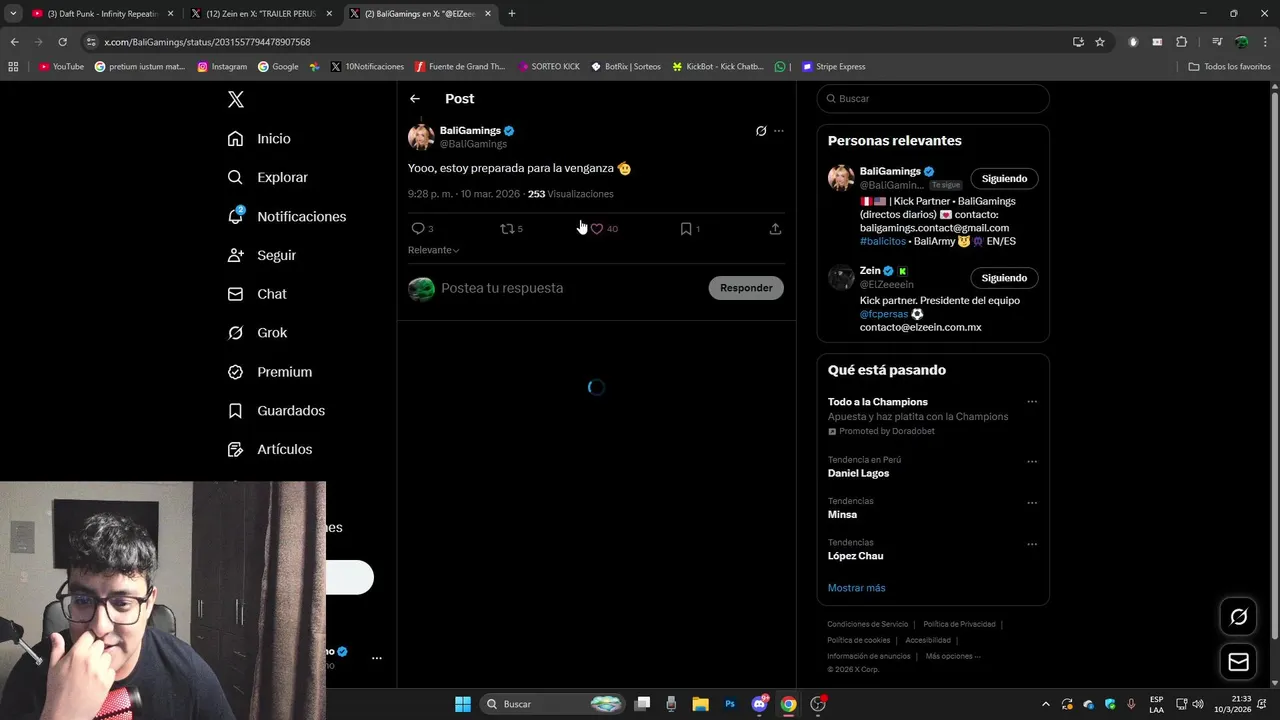Click the X logo in the sidebar
Screen dimensions: 1280x720
236,99
